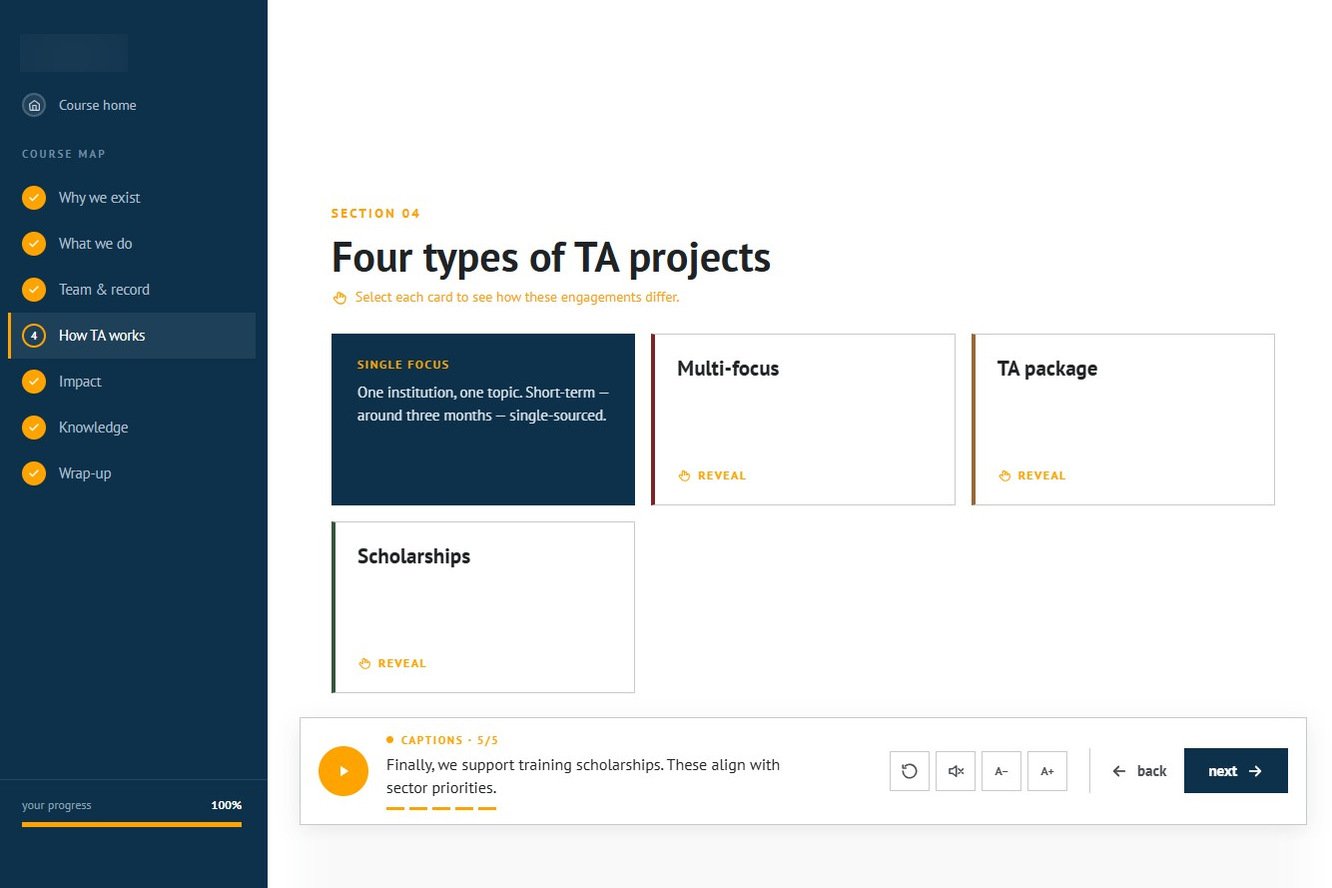Click the next button
The width and height of the screenshot is (1332, 888).
pos(1235,771)
